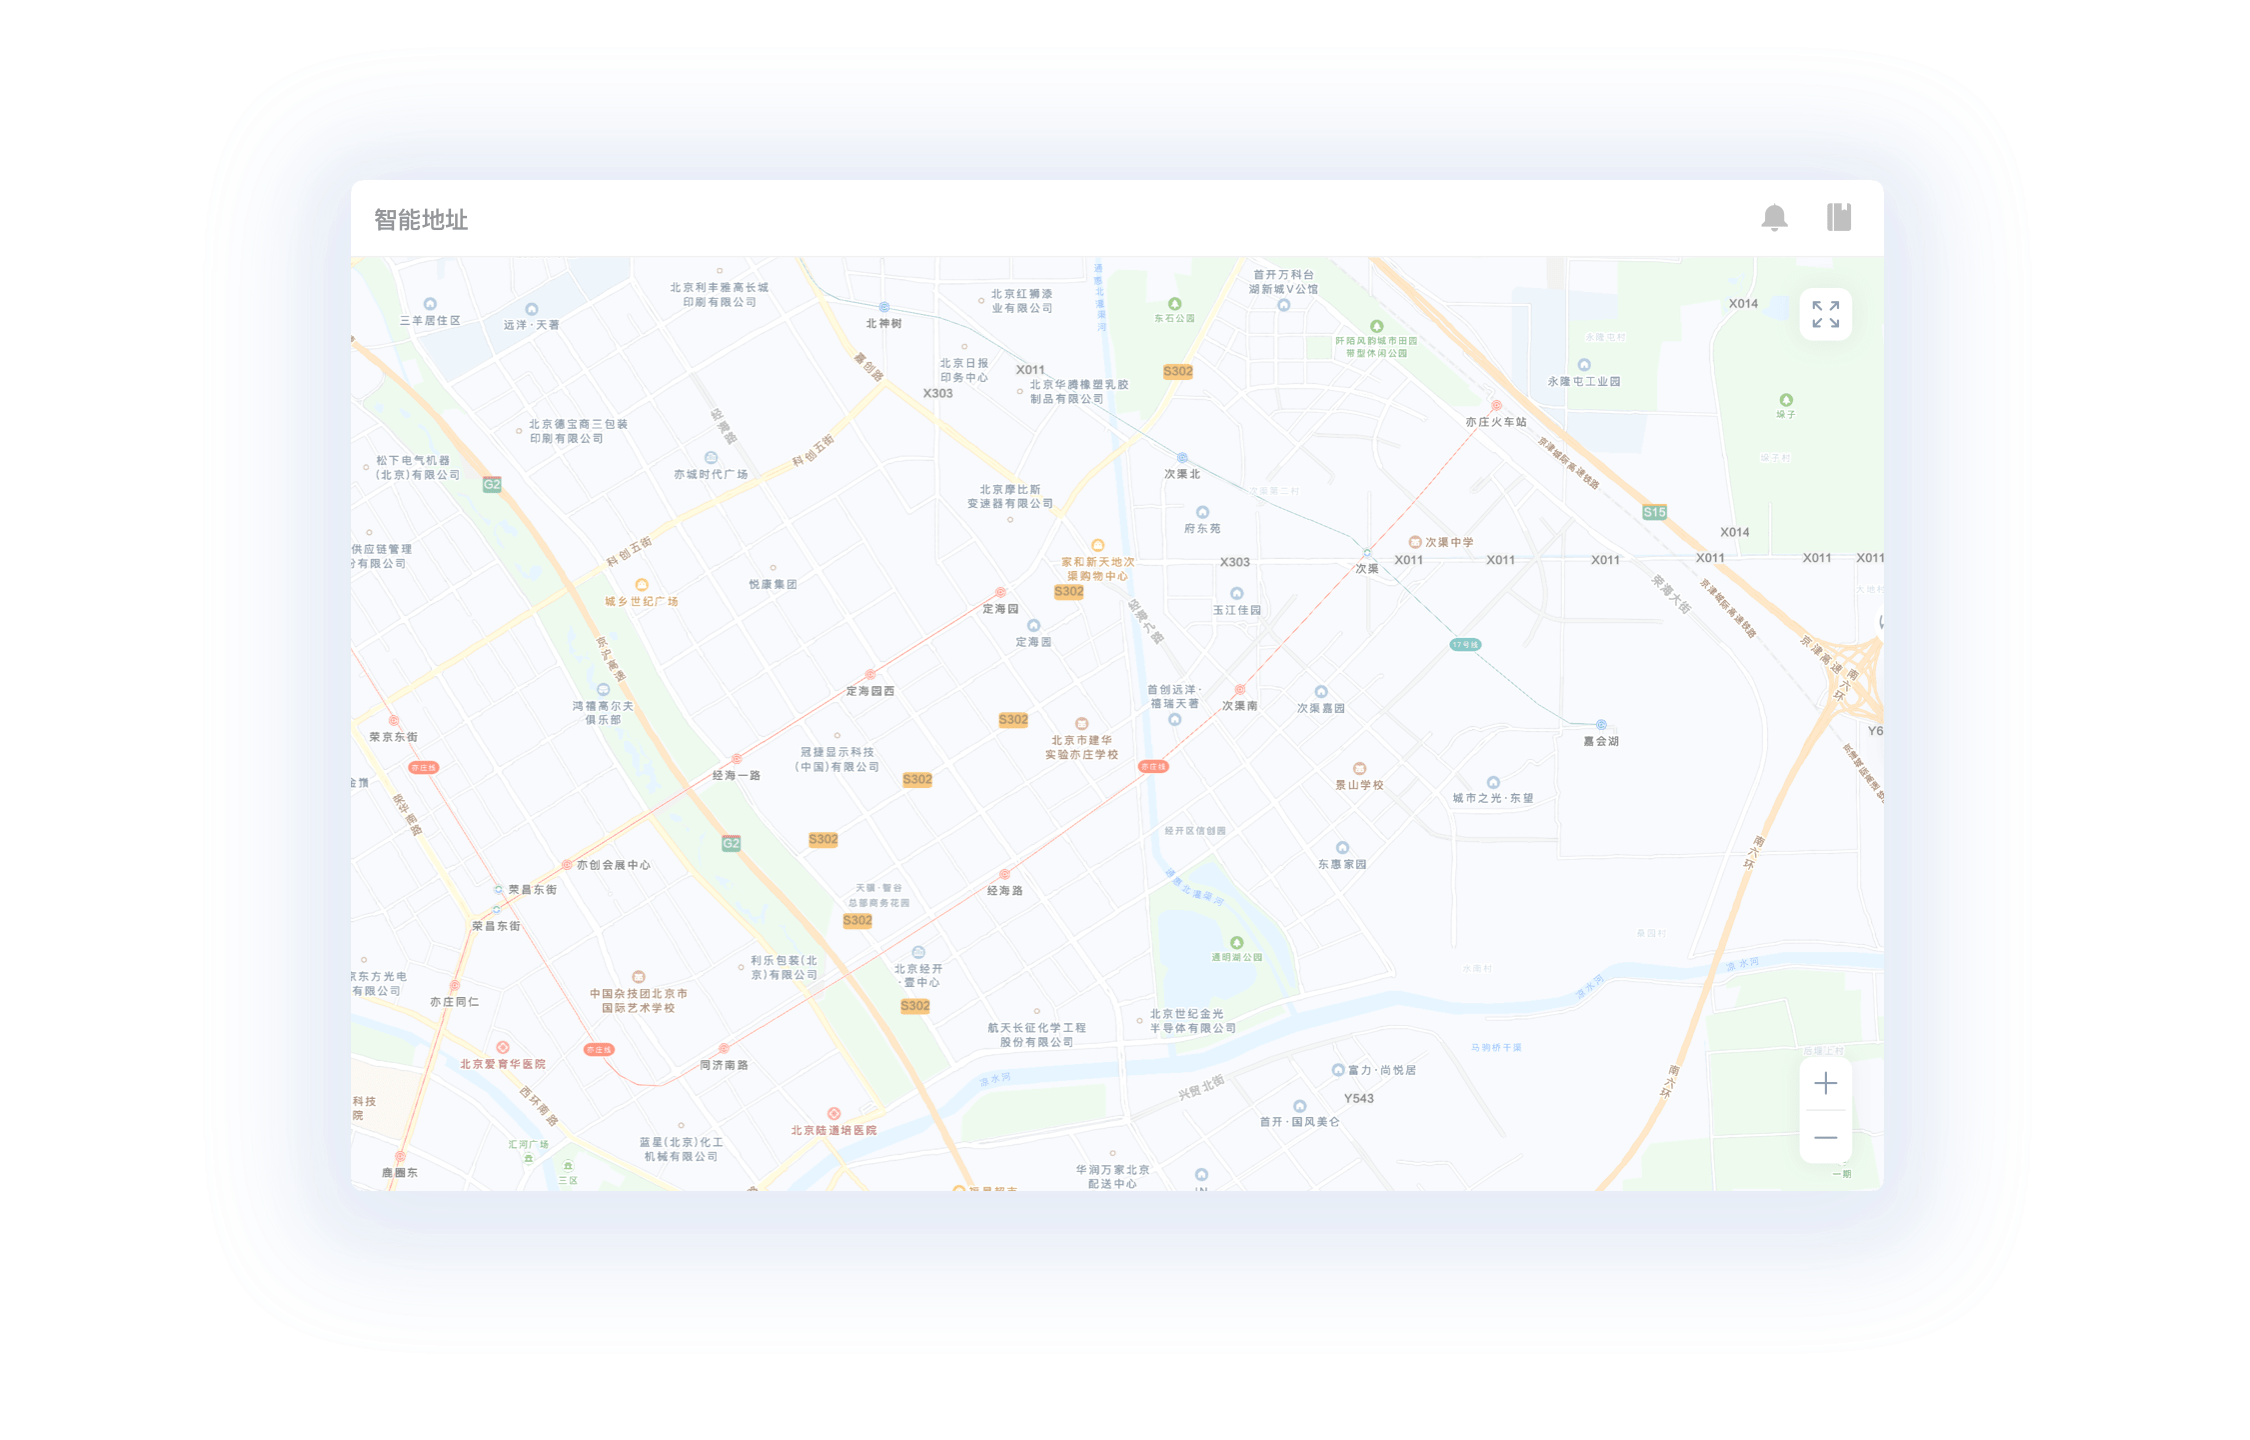Screen dimensions: 2250x1440
Task: Select the 通明湖公园 park marker
Action: tap(1237, 943)
